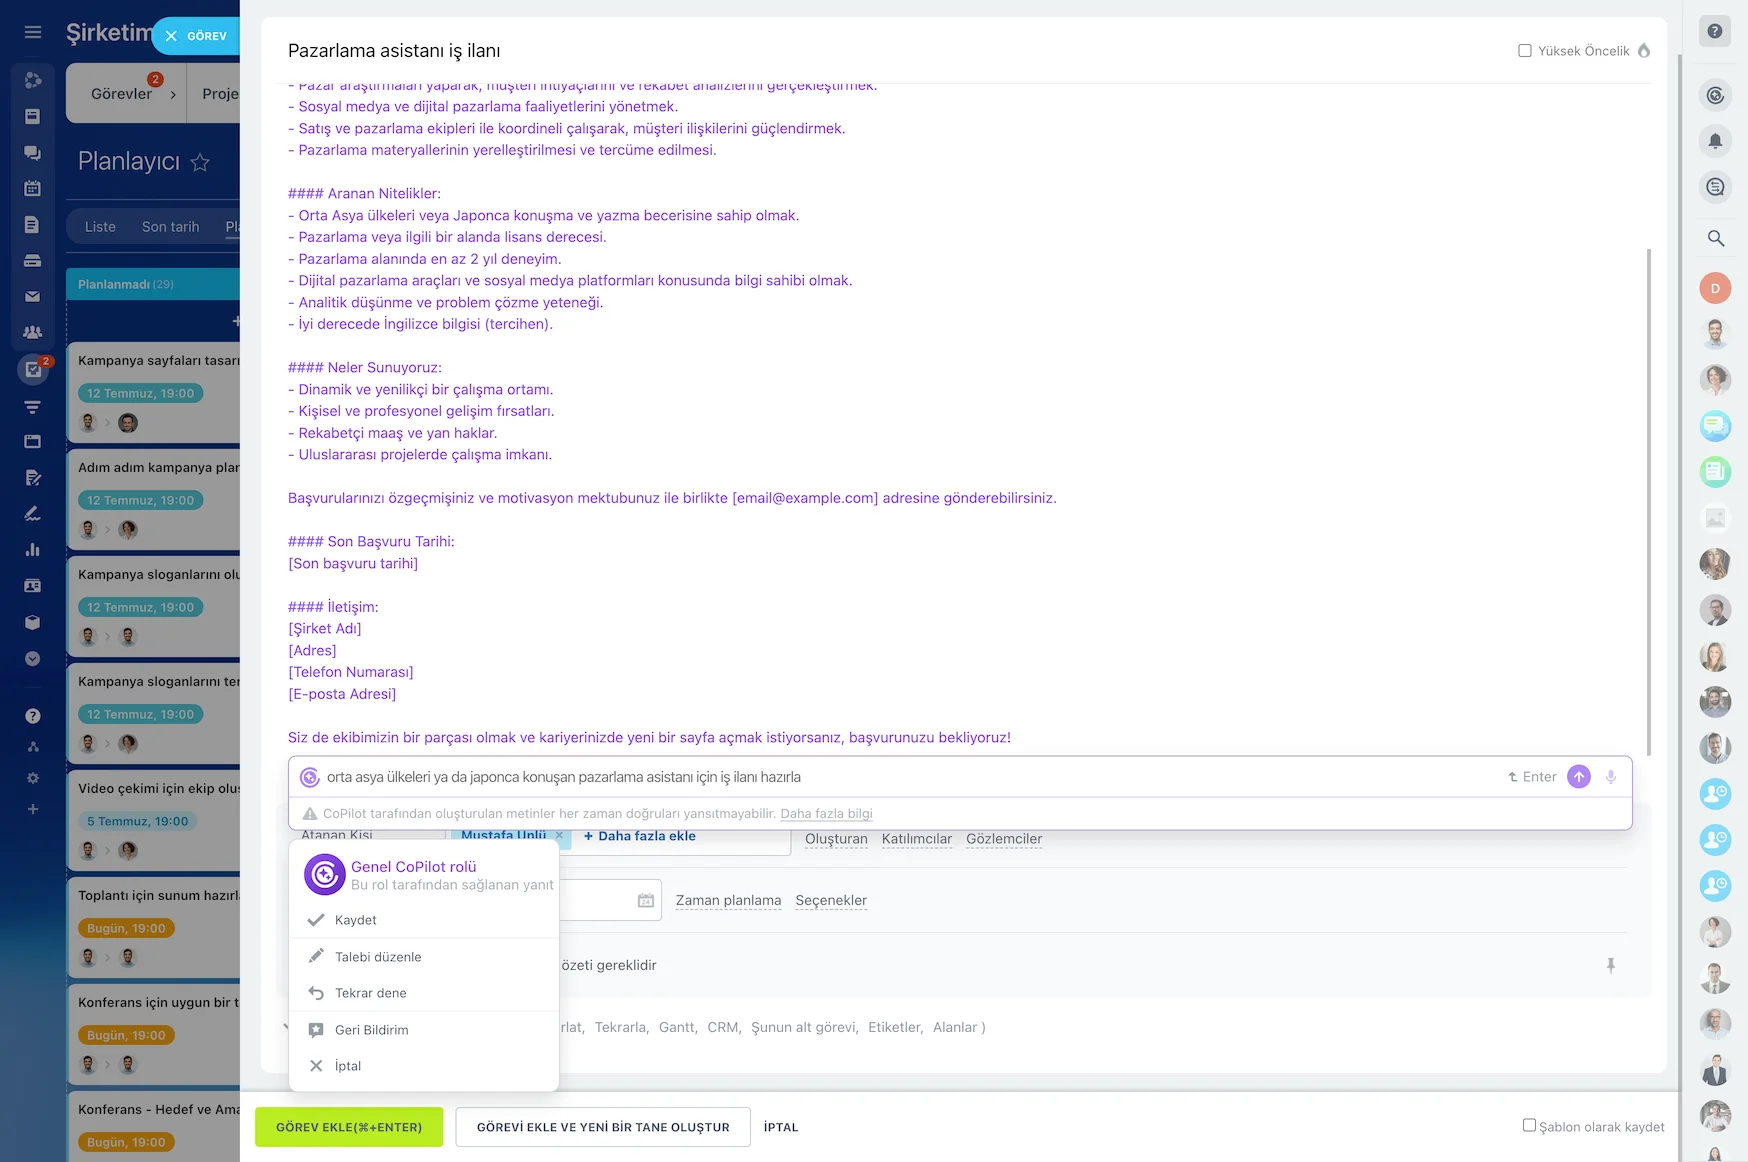This screenshot has height=1162, width=1748.
Task: Open the help question mark icon
Action: click(1715, 31)
